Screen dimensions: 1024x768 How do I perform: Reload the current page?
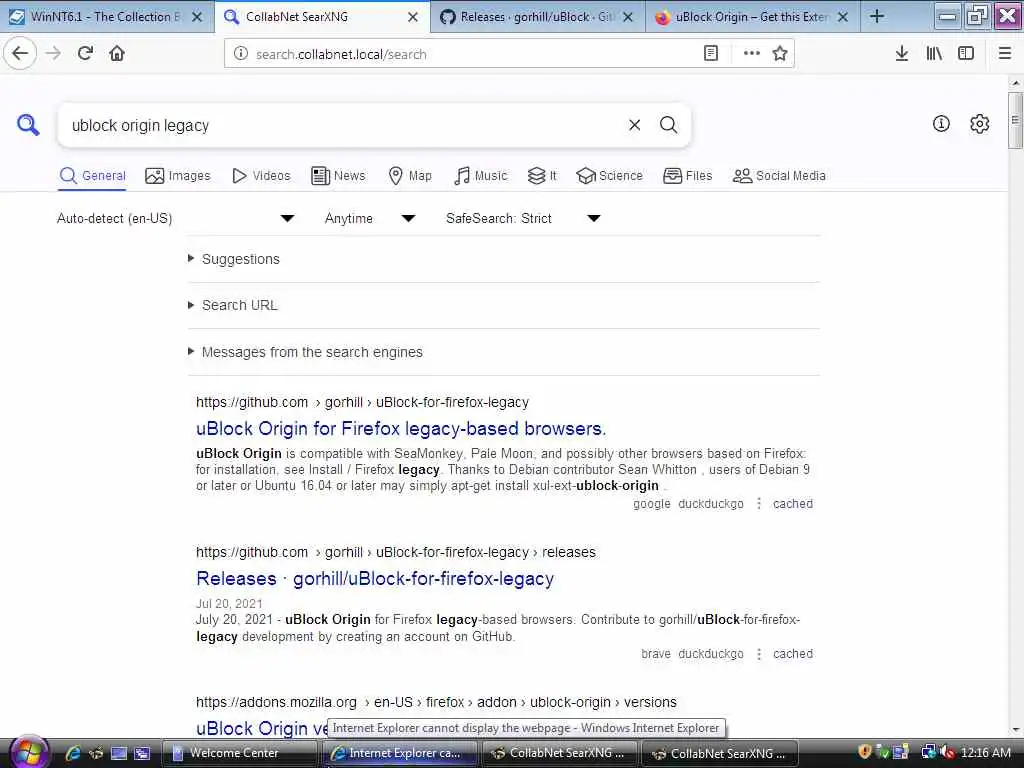(85, 54)
